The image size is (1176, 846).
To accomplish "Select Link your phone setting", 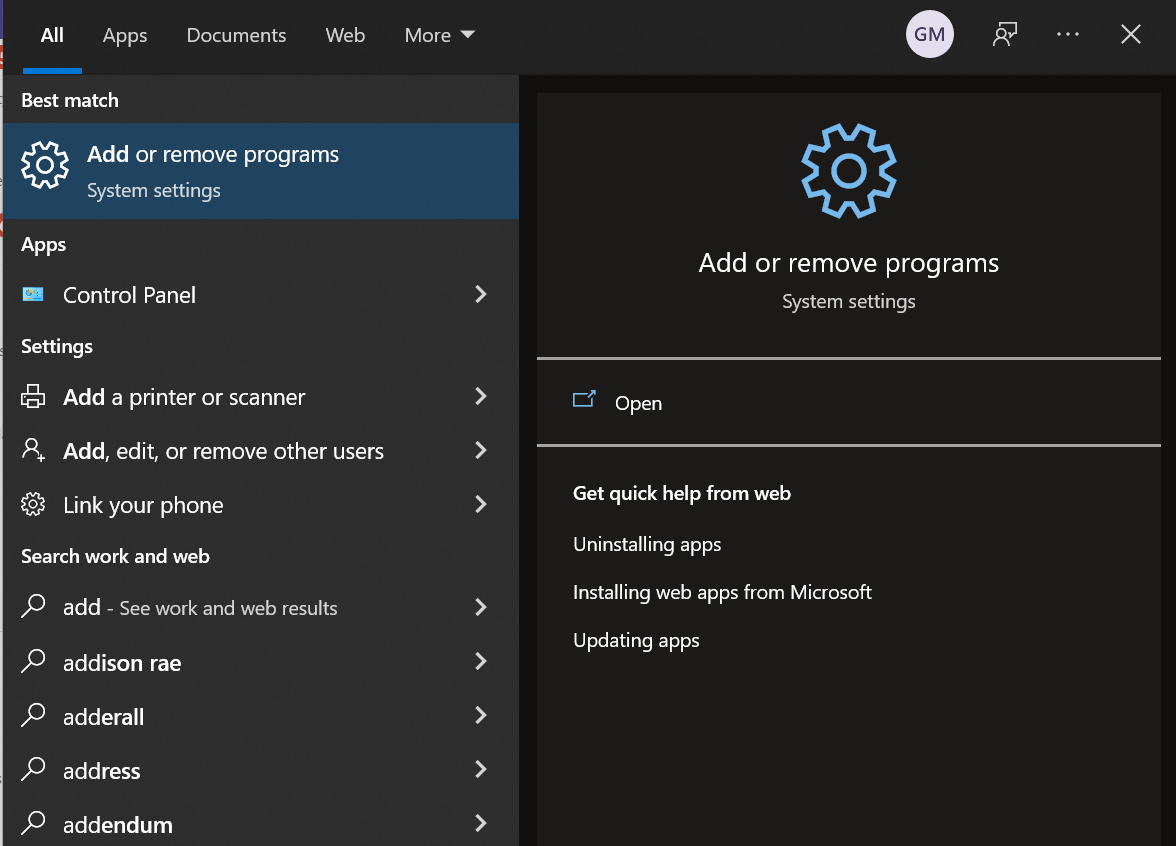I will pos(261,505).
